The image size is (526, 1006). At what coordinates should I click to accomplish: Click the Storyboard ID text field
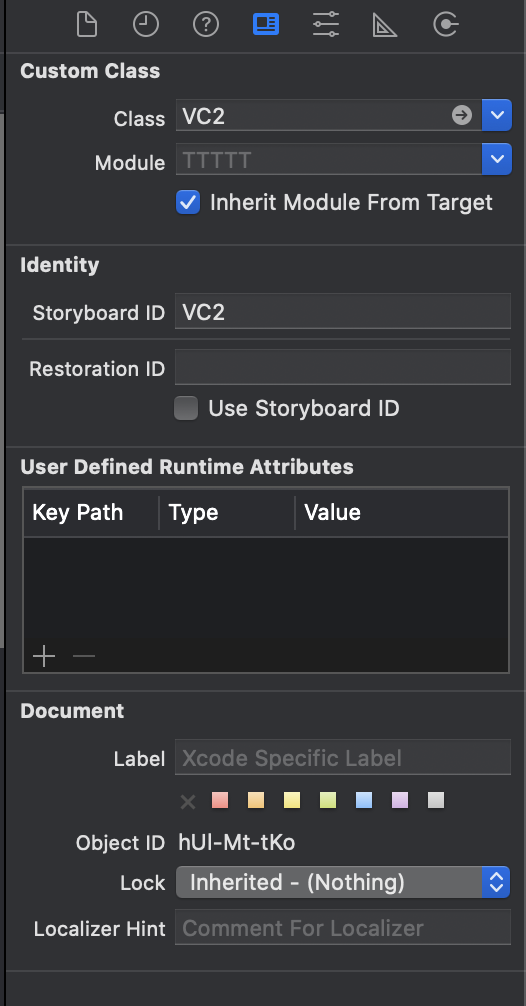click(343, 312)
